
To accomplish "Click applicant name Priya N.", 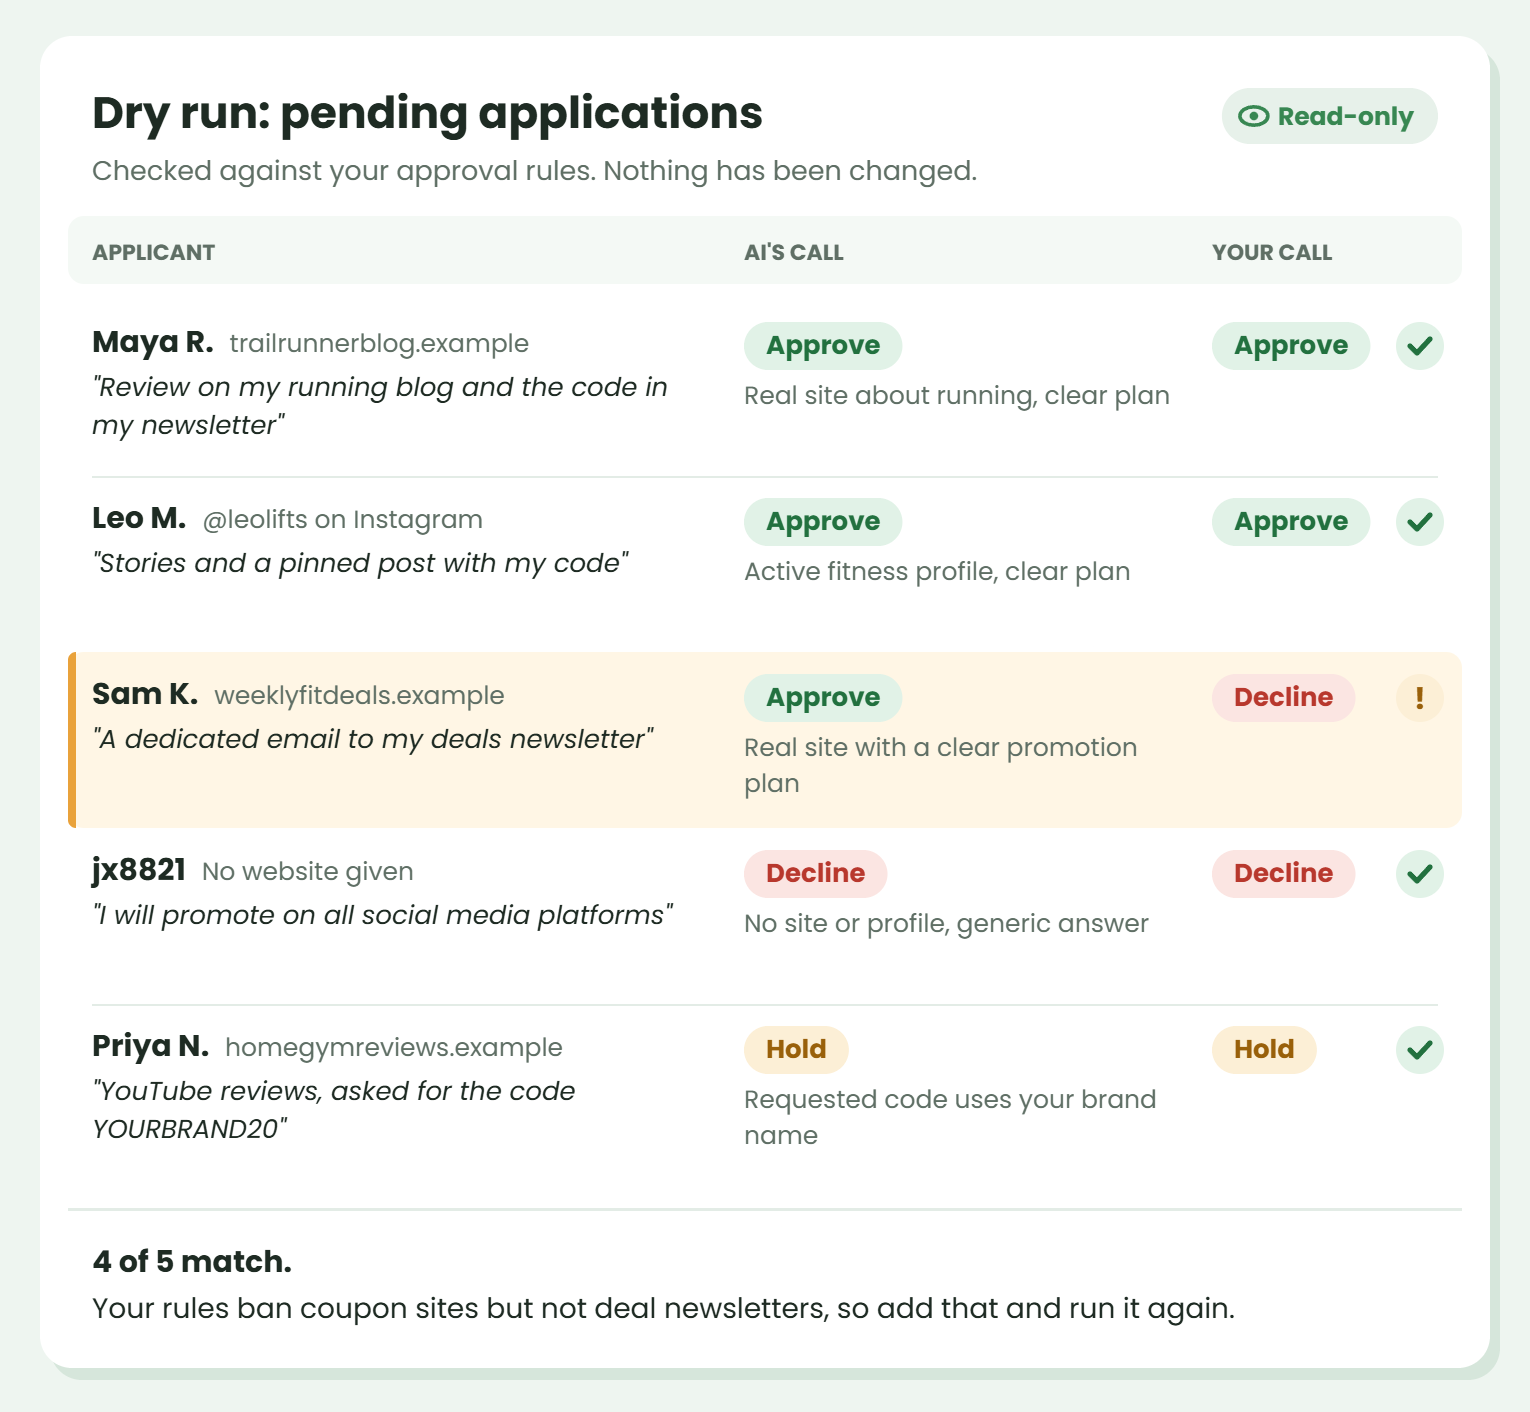I will point(151,1046).
